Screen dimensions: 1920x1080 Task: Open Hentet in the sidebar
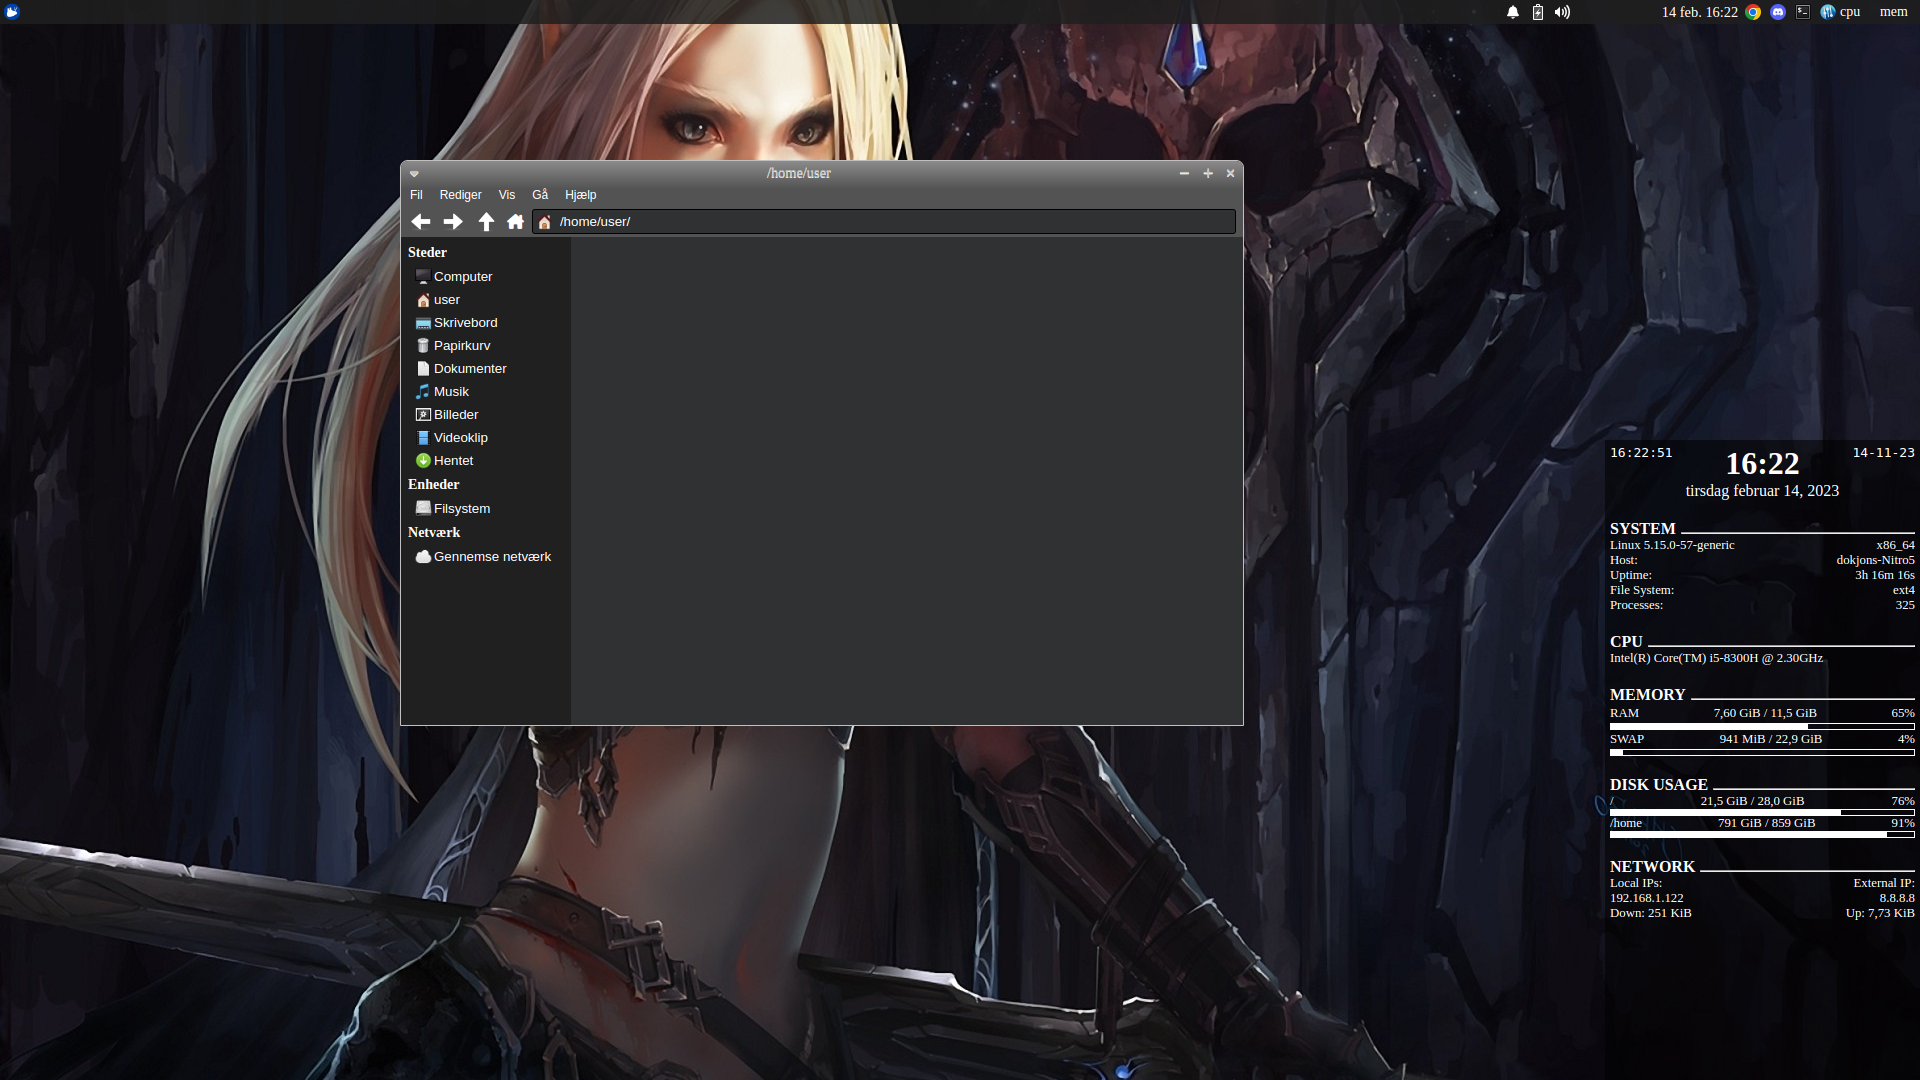[485, 461]
